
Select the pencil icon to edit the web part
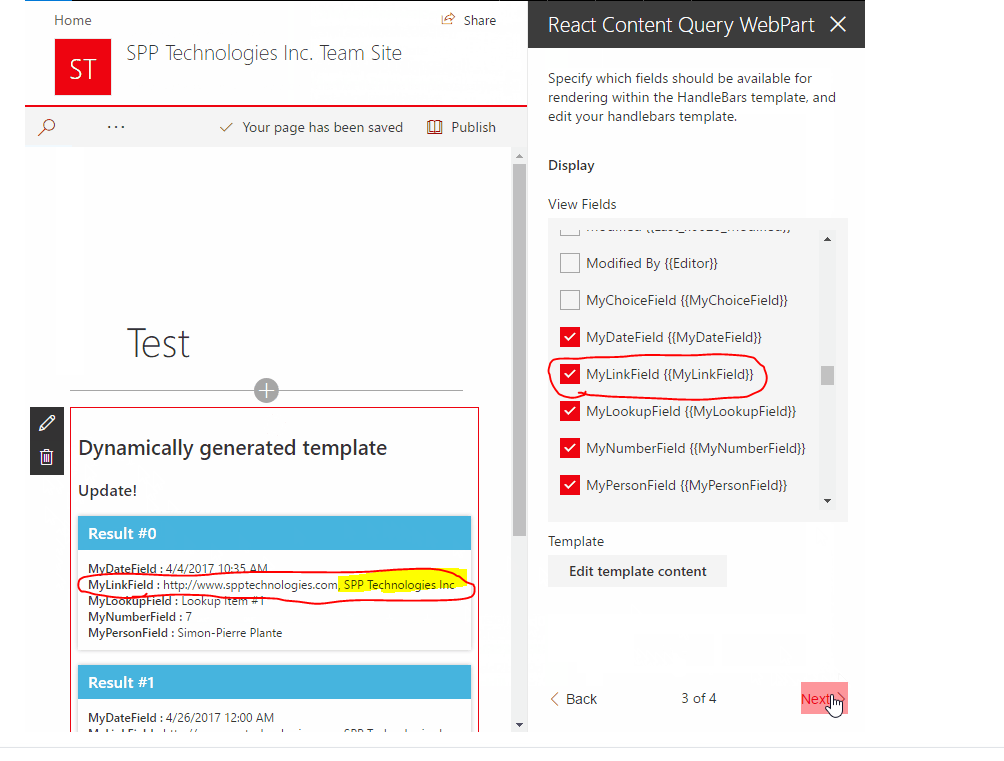point(46,423)
